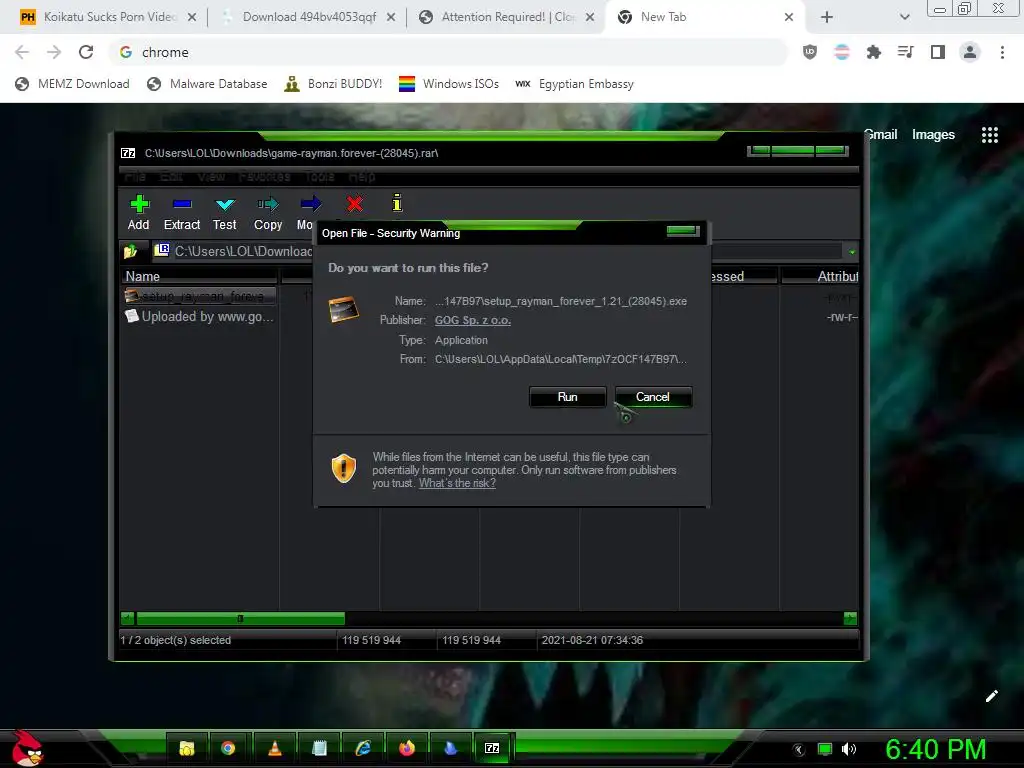The height and width of the screenshot is (768, 1024).
Task: Open the Bonzi BUDDY! bookmark
Action: point(333,84)
